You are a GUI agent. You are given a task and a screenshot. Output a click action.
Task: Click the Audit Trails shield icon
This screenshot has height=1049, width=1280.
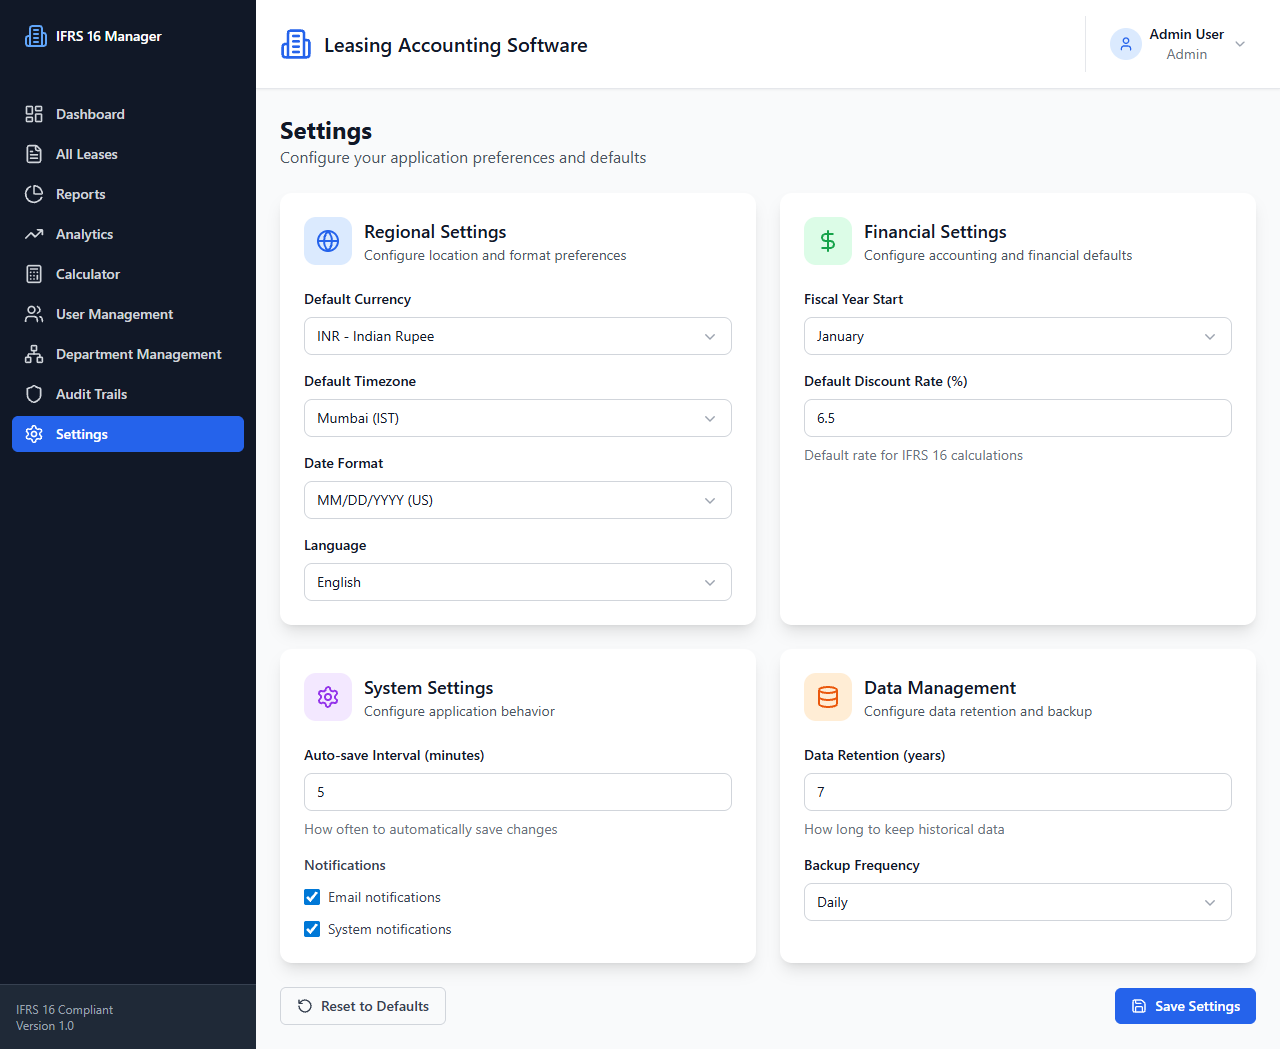pyautogui.click(x=34, y=394)
